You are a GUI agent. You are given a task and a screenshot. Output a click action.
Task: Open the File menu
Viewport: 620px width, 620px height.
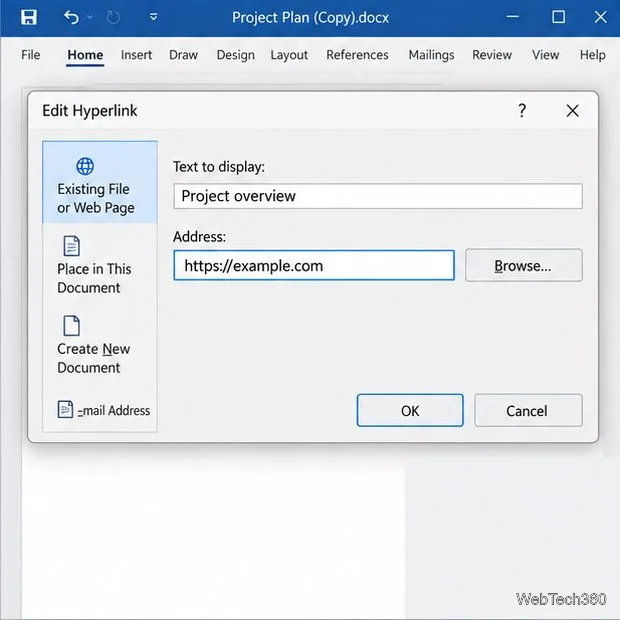tap(30, 55)
